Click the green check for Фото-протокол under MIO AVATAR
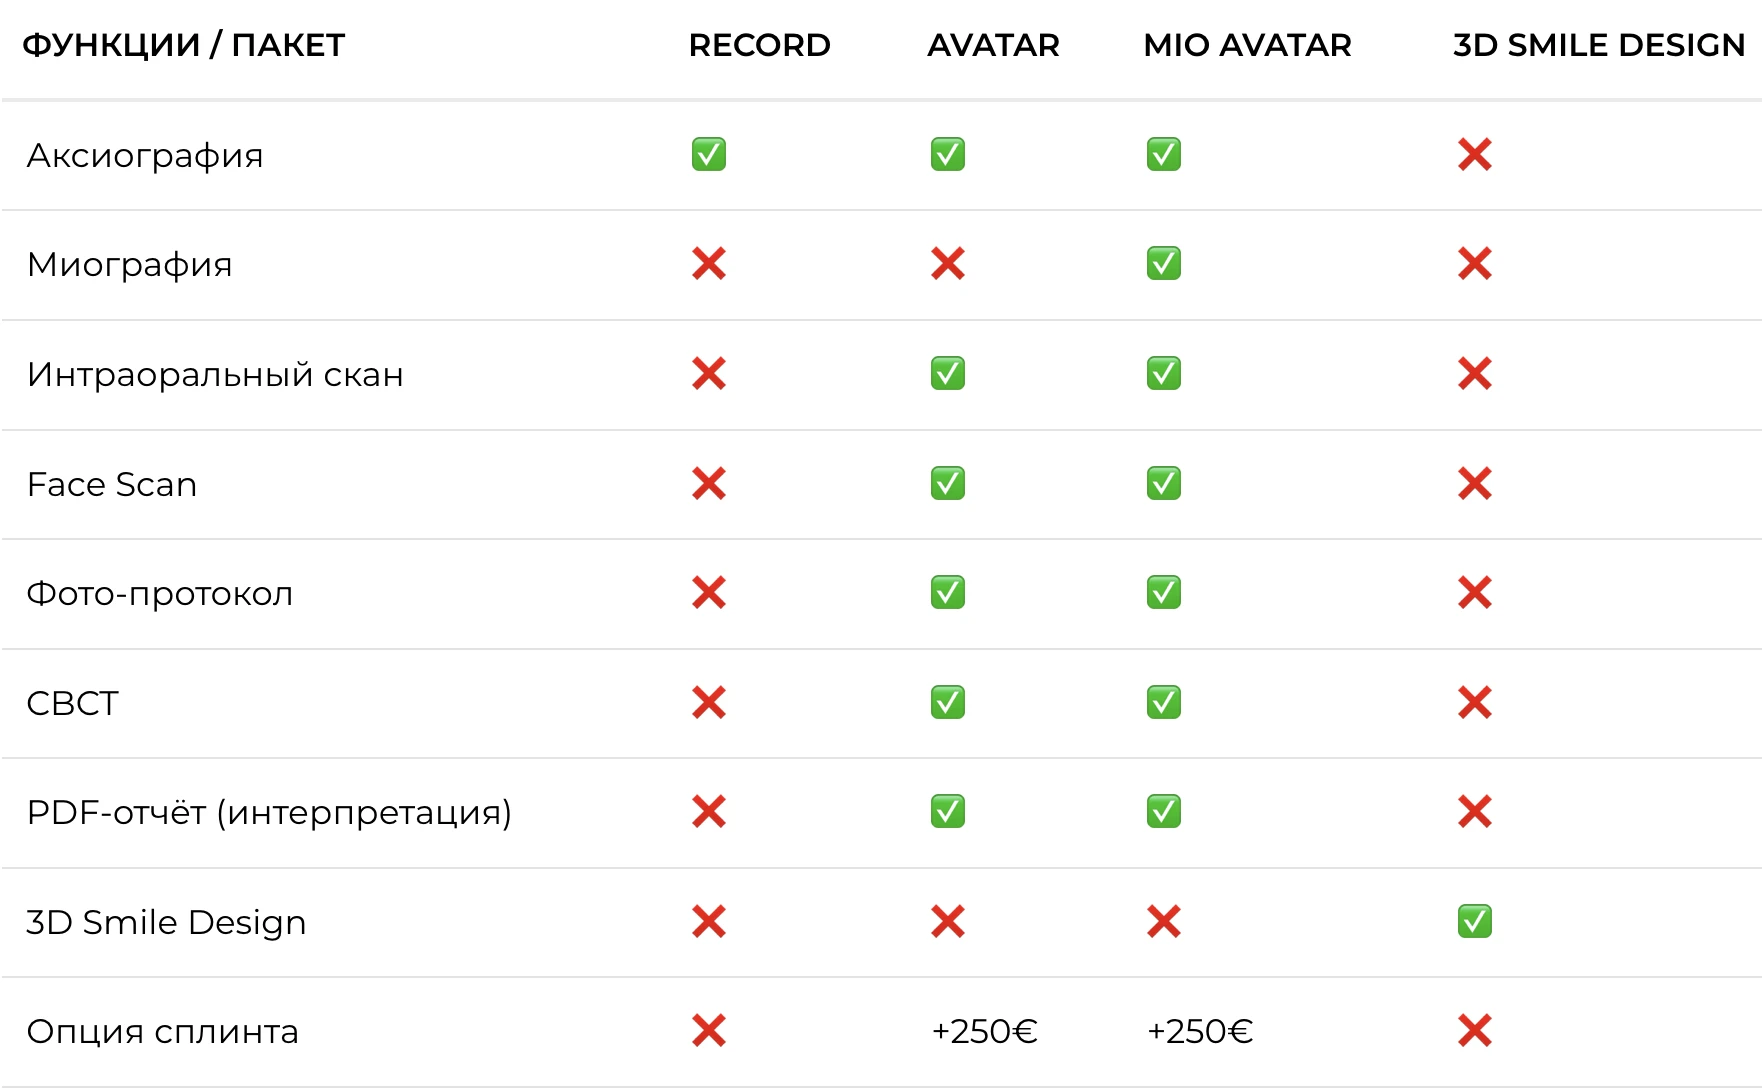Viewport: 1762px width, 1088px height. click(1163, 593)
